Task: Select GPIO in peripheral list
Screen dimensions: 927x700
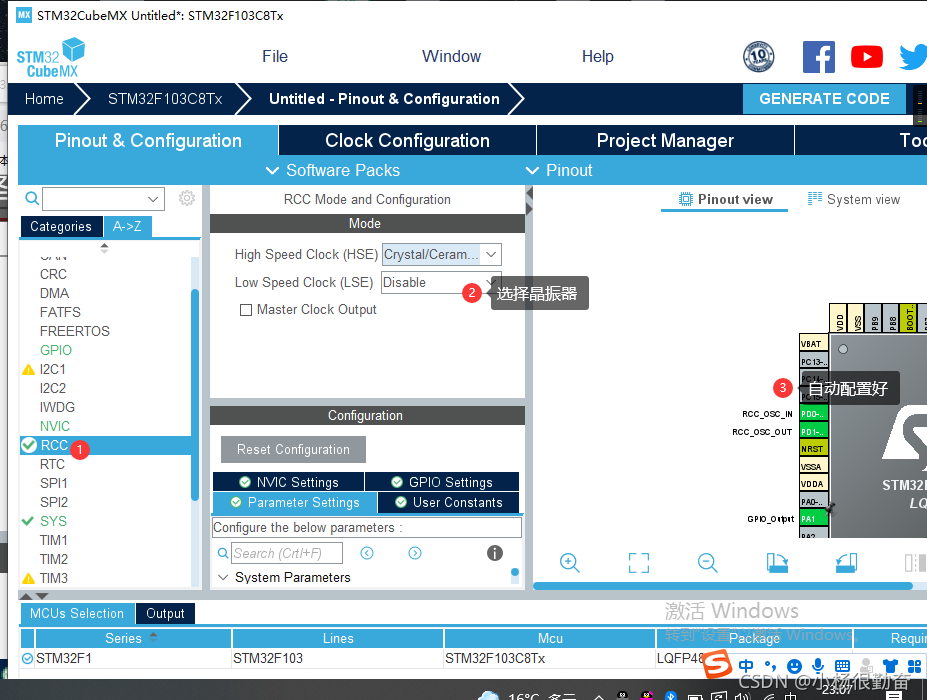Action: (56, 350)
